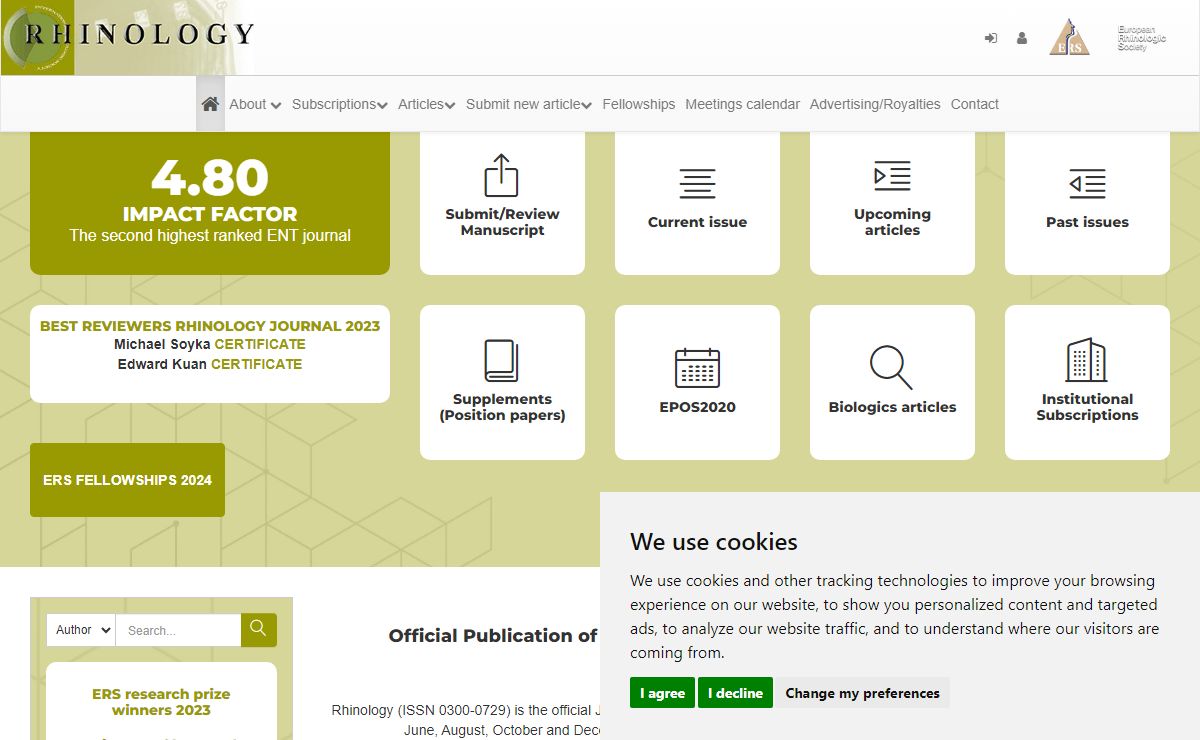Click BEST REVIEWERS RHINOLOGY JOURNAL 2023 heading
This screenshot has height=740, width=1200.
click(210, 326)
